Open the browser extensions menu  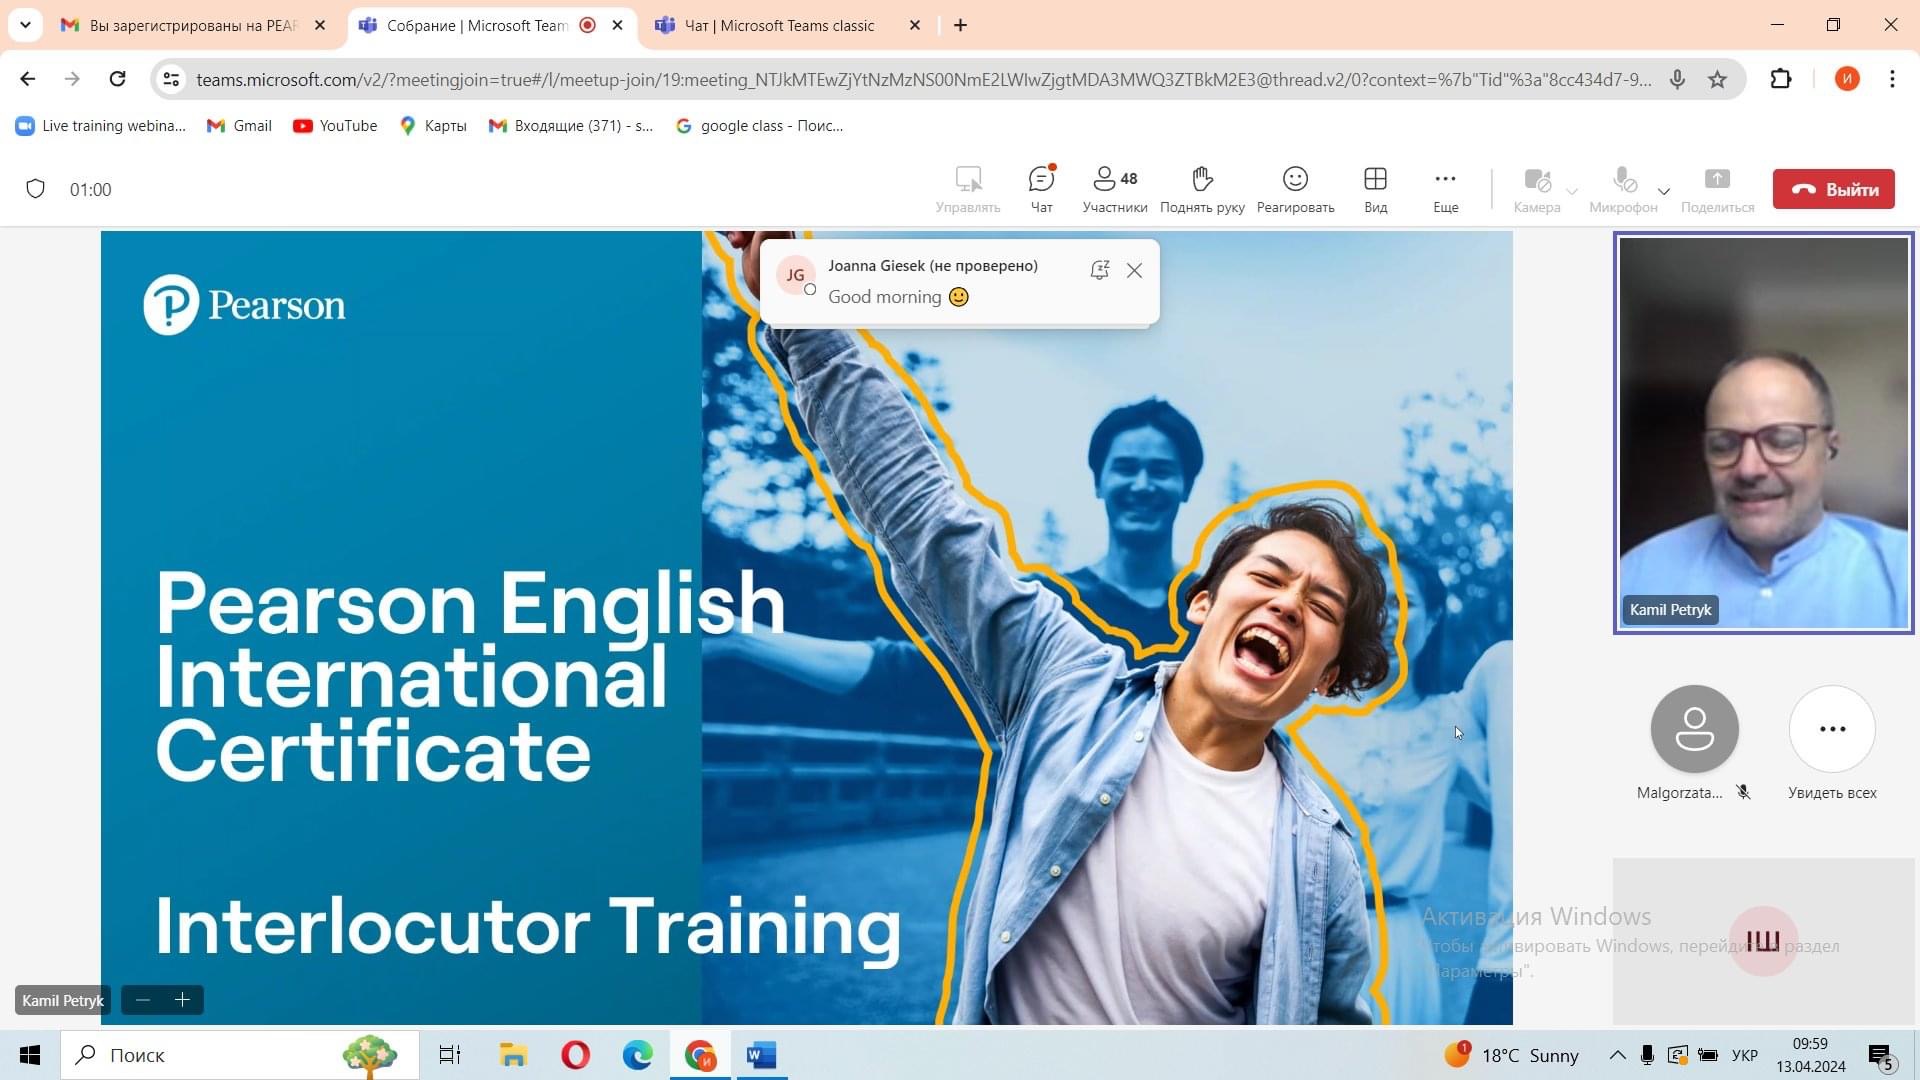[1780, 79]
